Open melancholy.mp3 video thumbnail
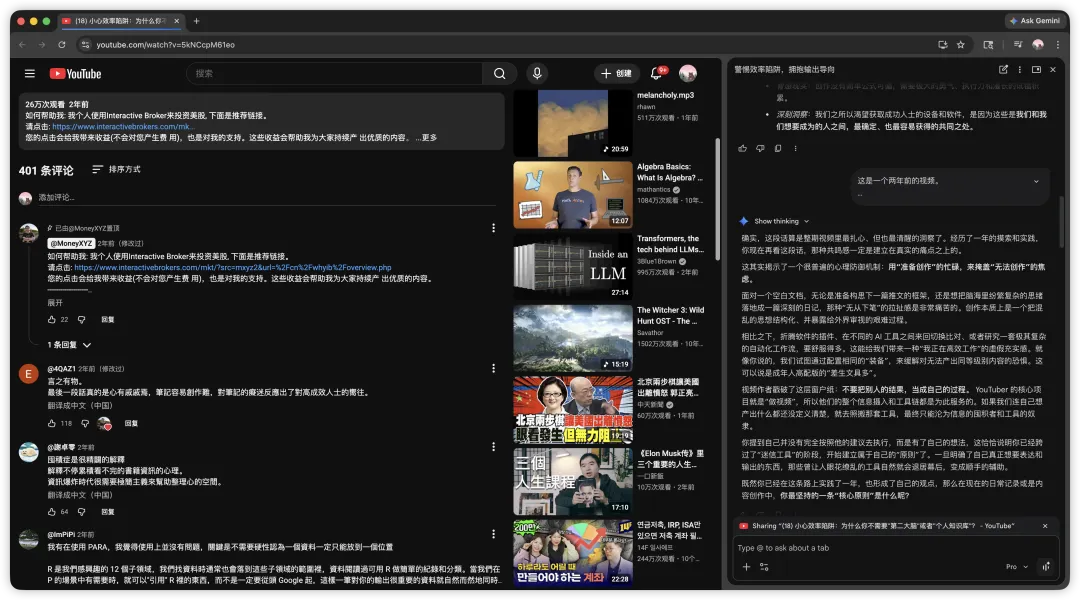The width and height of the screenshot is (1080, 600). tap(573, 123)
